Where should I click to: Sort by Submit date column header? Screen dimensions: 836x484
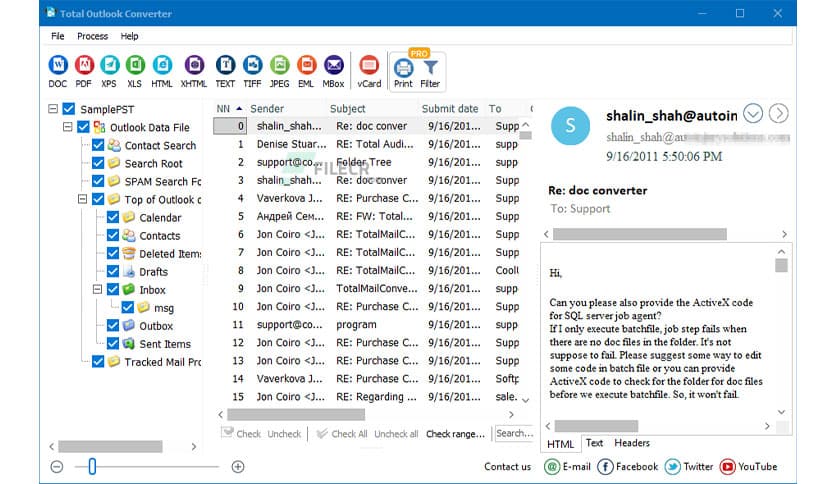pyautogui.click(x=450, y=109)
